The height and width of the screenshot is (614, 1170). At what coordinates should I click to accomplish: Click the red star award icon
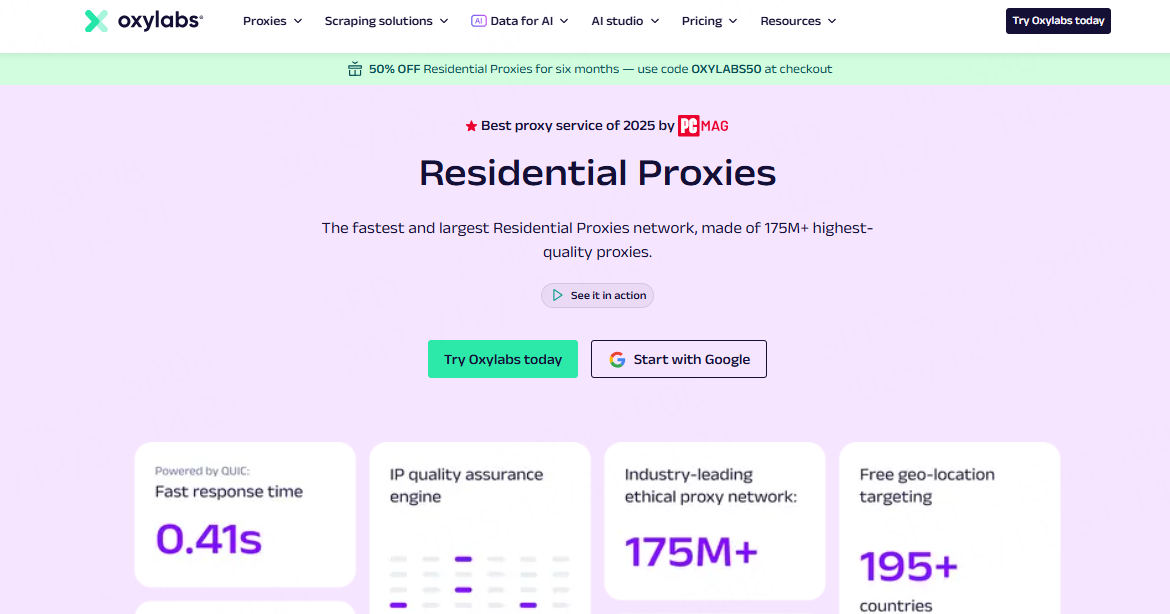(471, 126)
